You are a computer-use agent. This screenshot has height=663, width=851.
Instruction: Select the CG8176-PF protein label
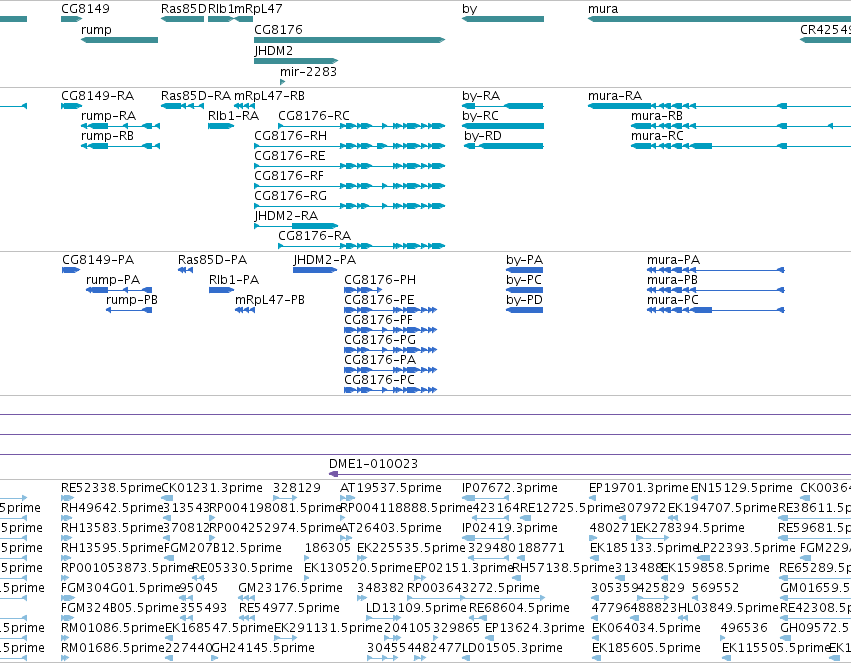click(378, 320)
